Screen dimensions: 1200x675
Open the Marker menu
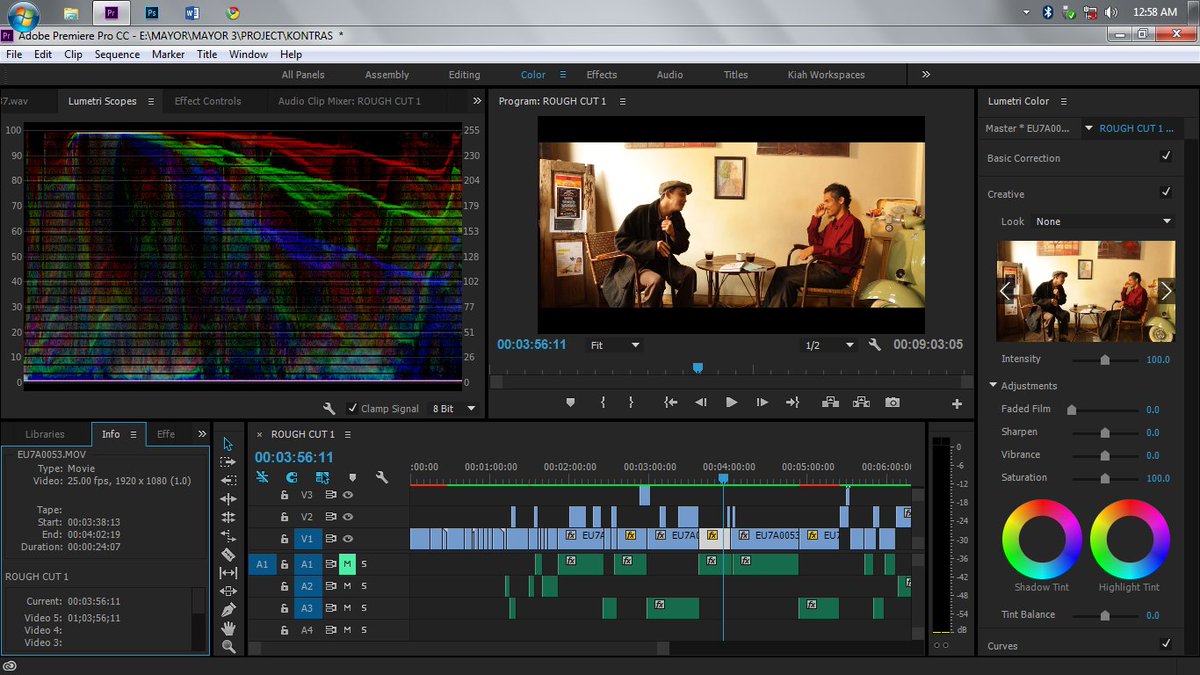[x=168, y=54]
